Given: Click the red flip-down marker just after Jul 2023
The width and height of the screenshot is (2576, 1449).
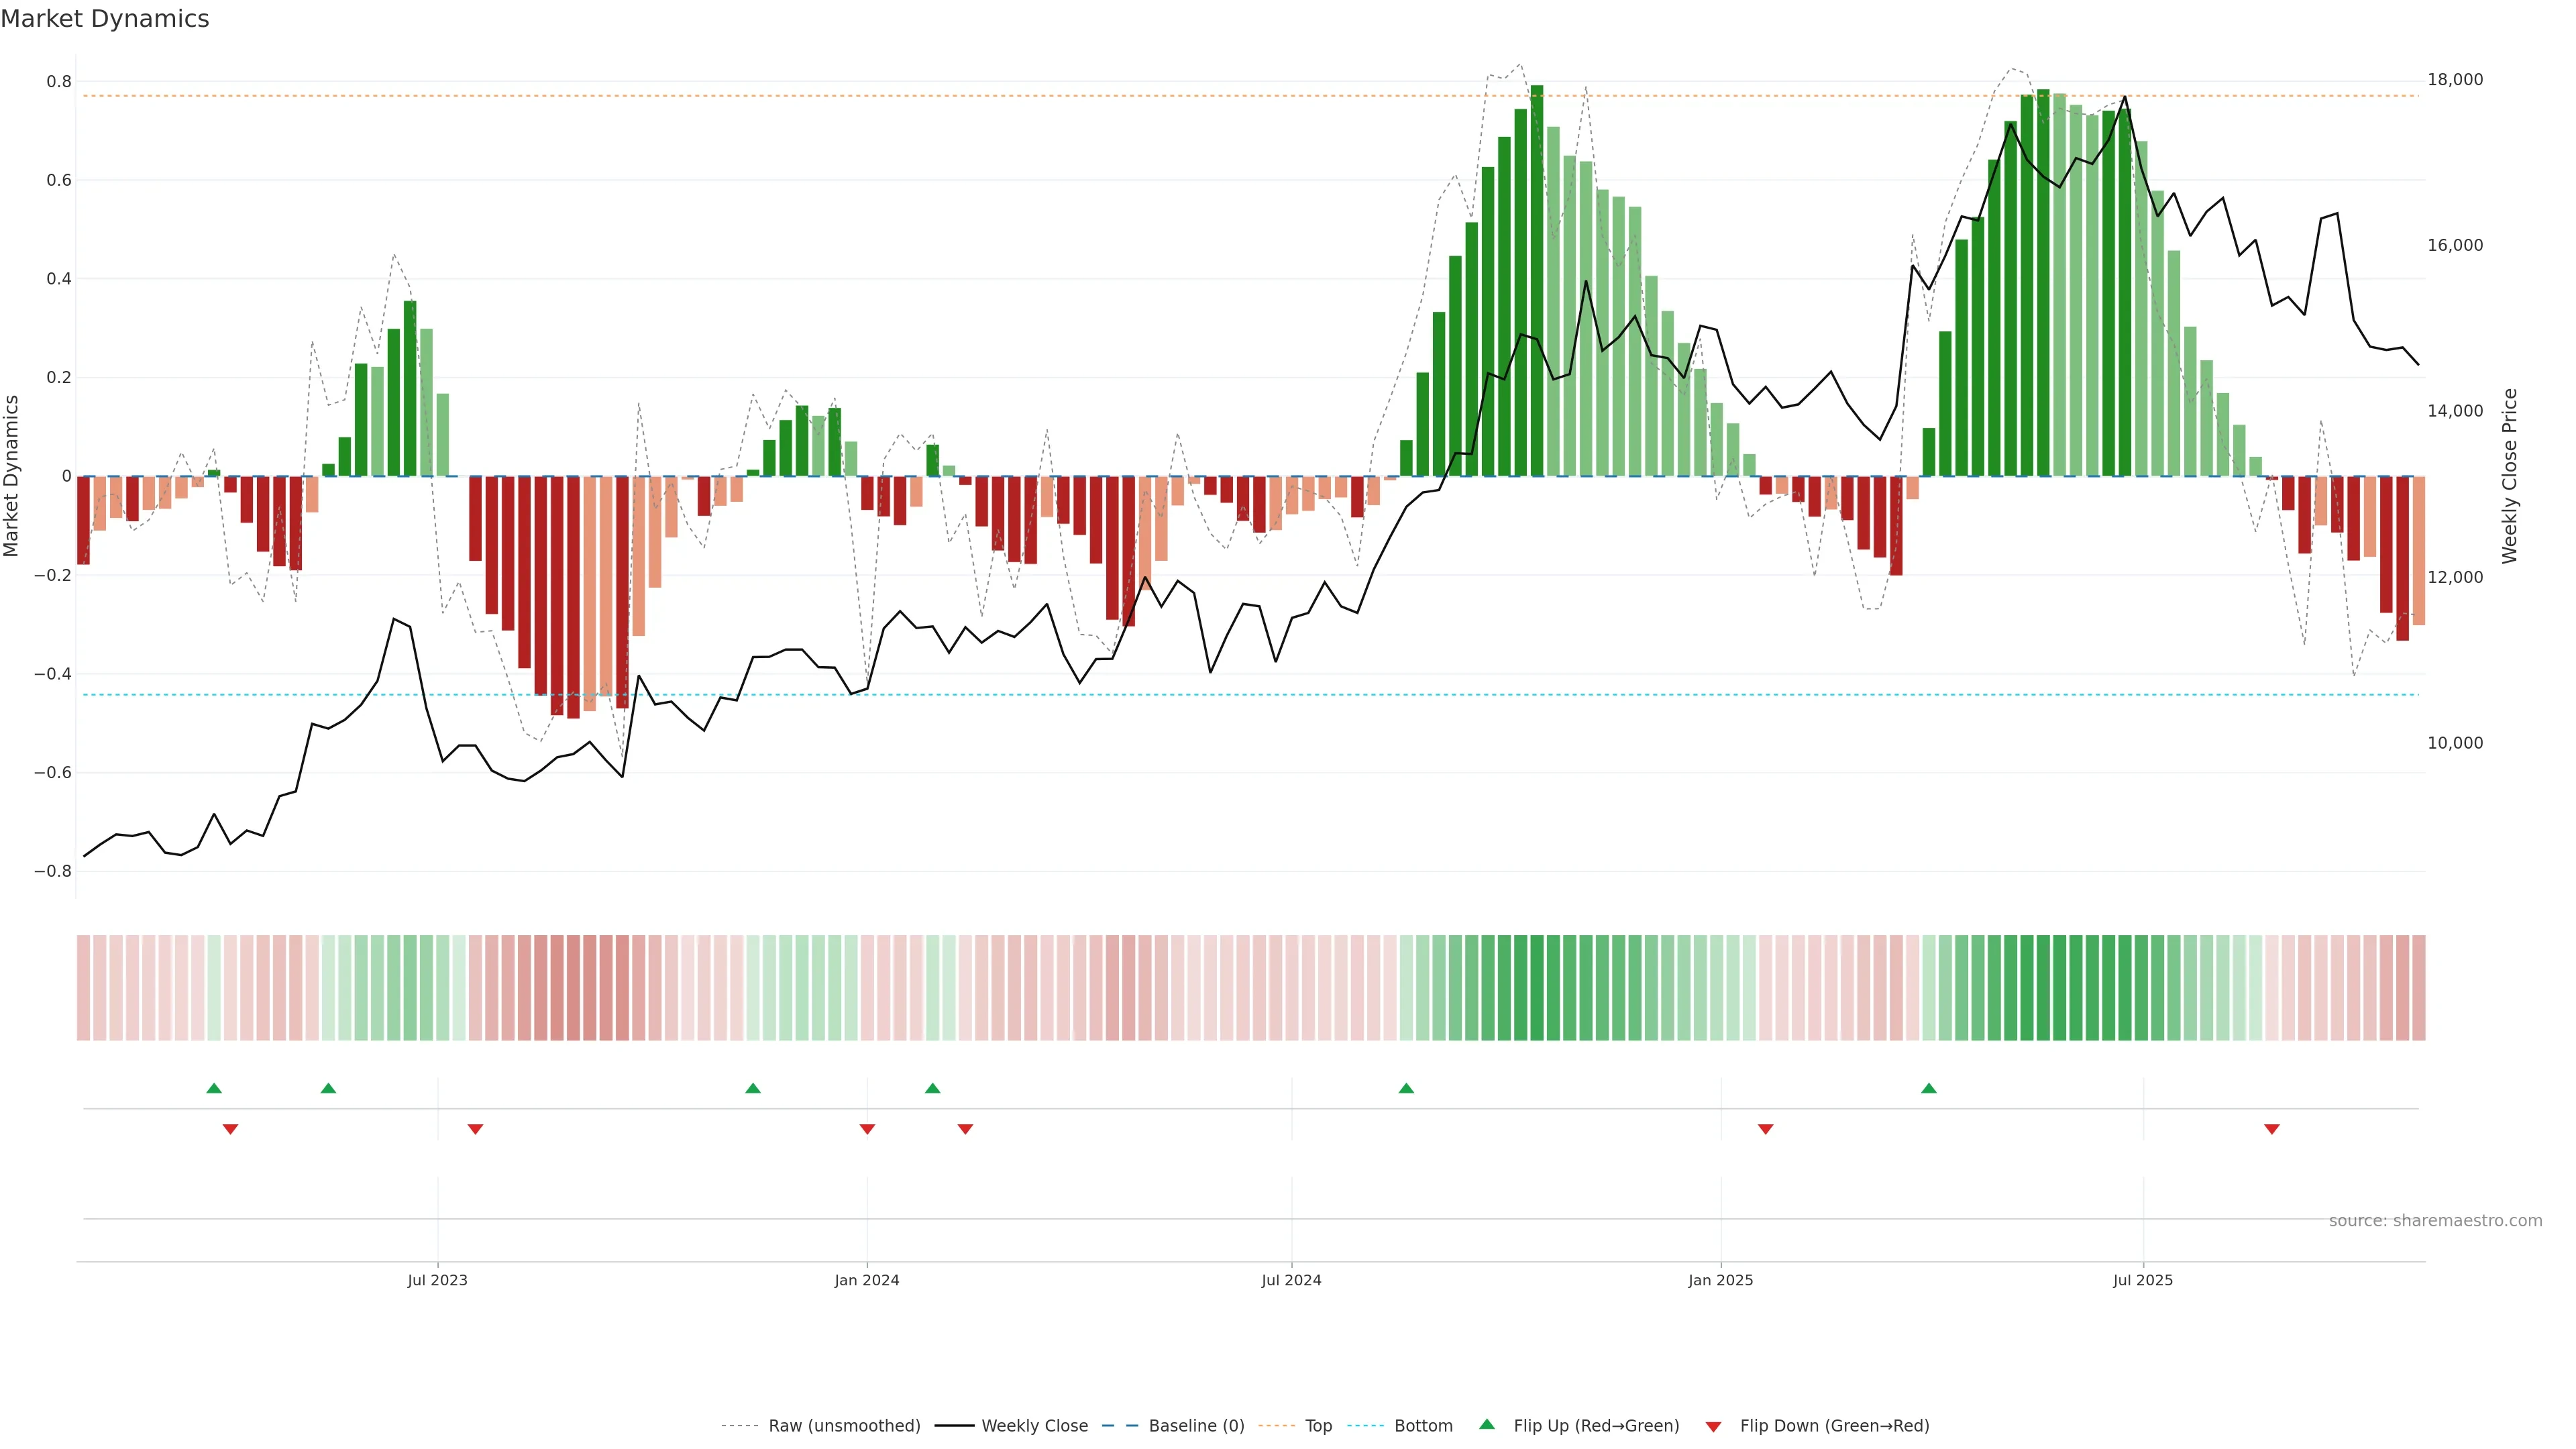Looking at the screenshot, I should 476,1129.
